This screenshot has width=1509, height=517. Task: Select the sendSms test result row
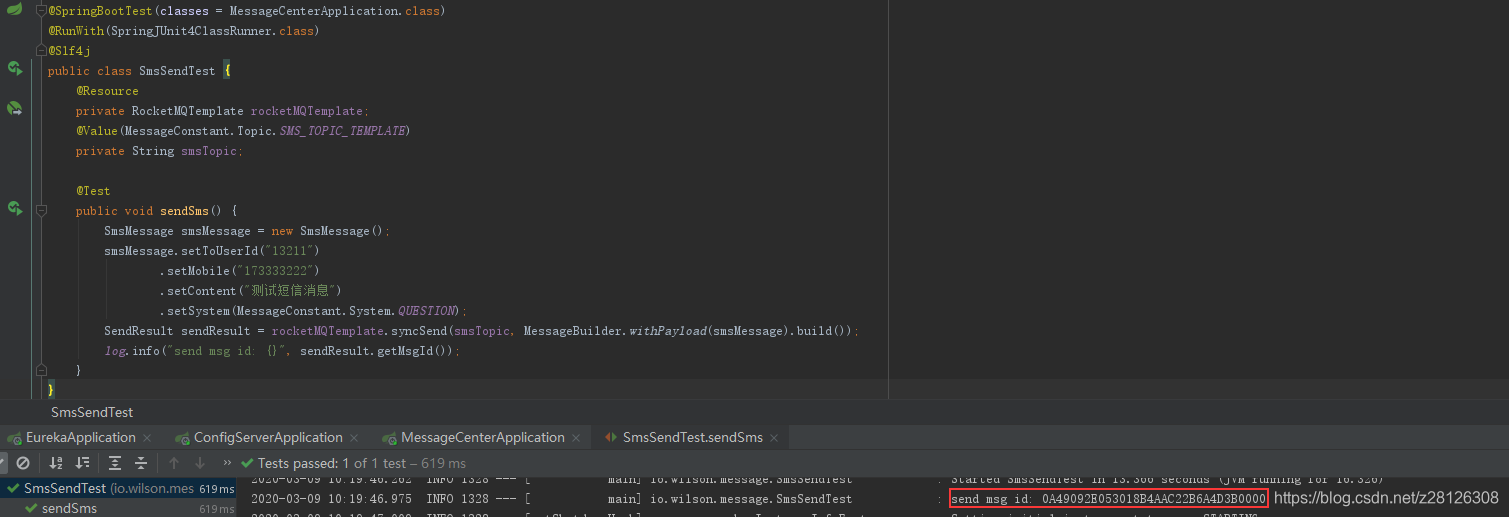118,508
